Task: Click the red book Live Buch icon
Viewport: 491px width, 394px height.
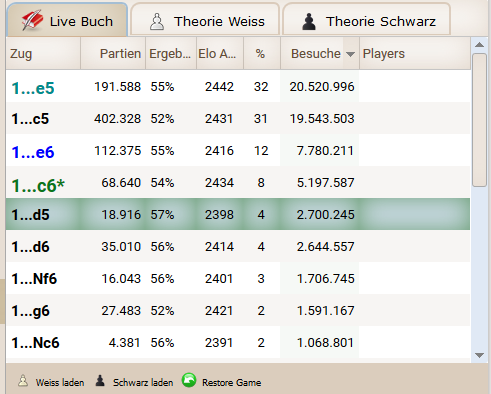Action: coord(32,20)
